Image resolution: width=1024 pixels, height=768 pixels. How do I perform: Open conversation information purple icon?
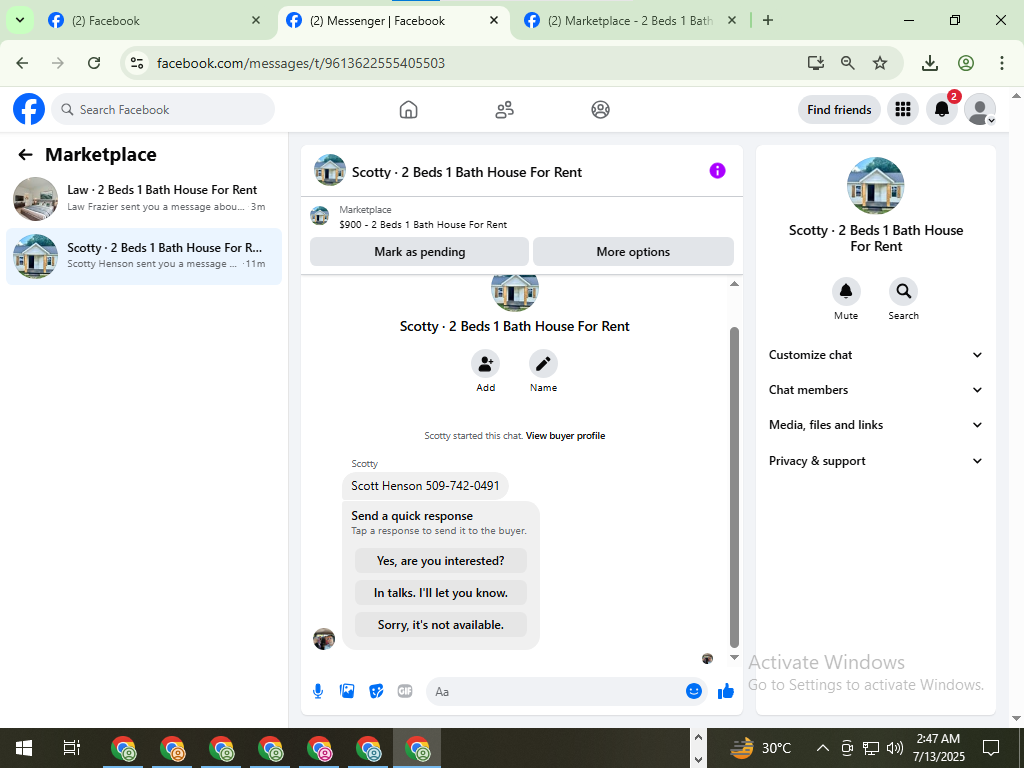point(717,171)
